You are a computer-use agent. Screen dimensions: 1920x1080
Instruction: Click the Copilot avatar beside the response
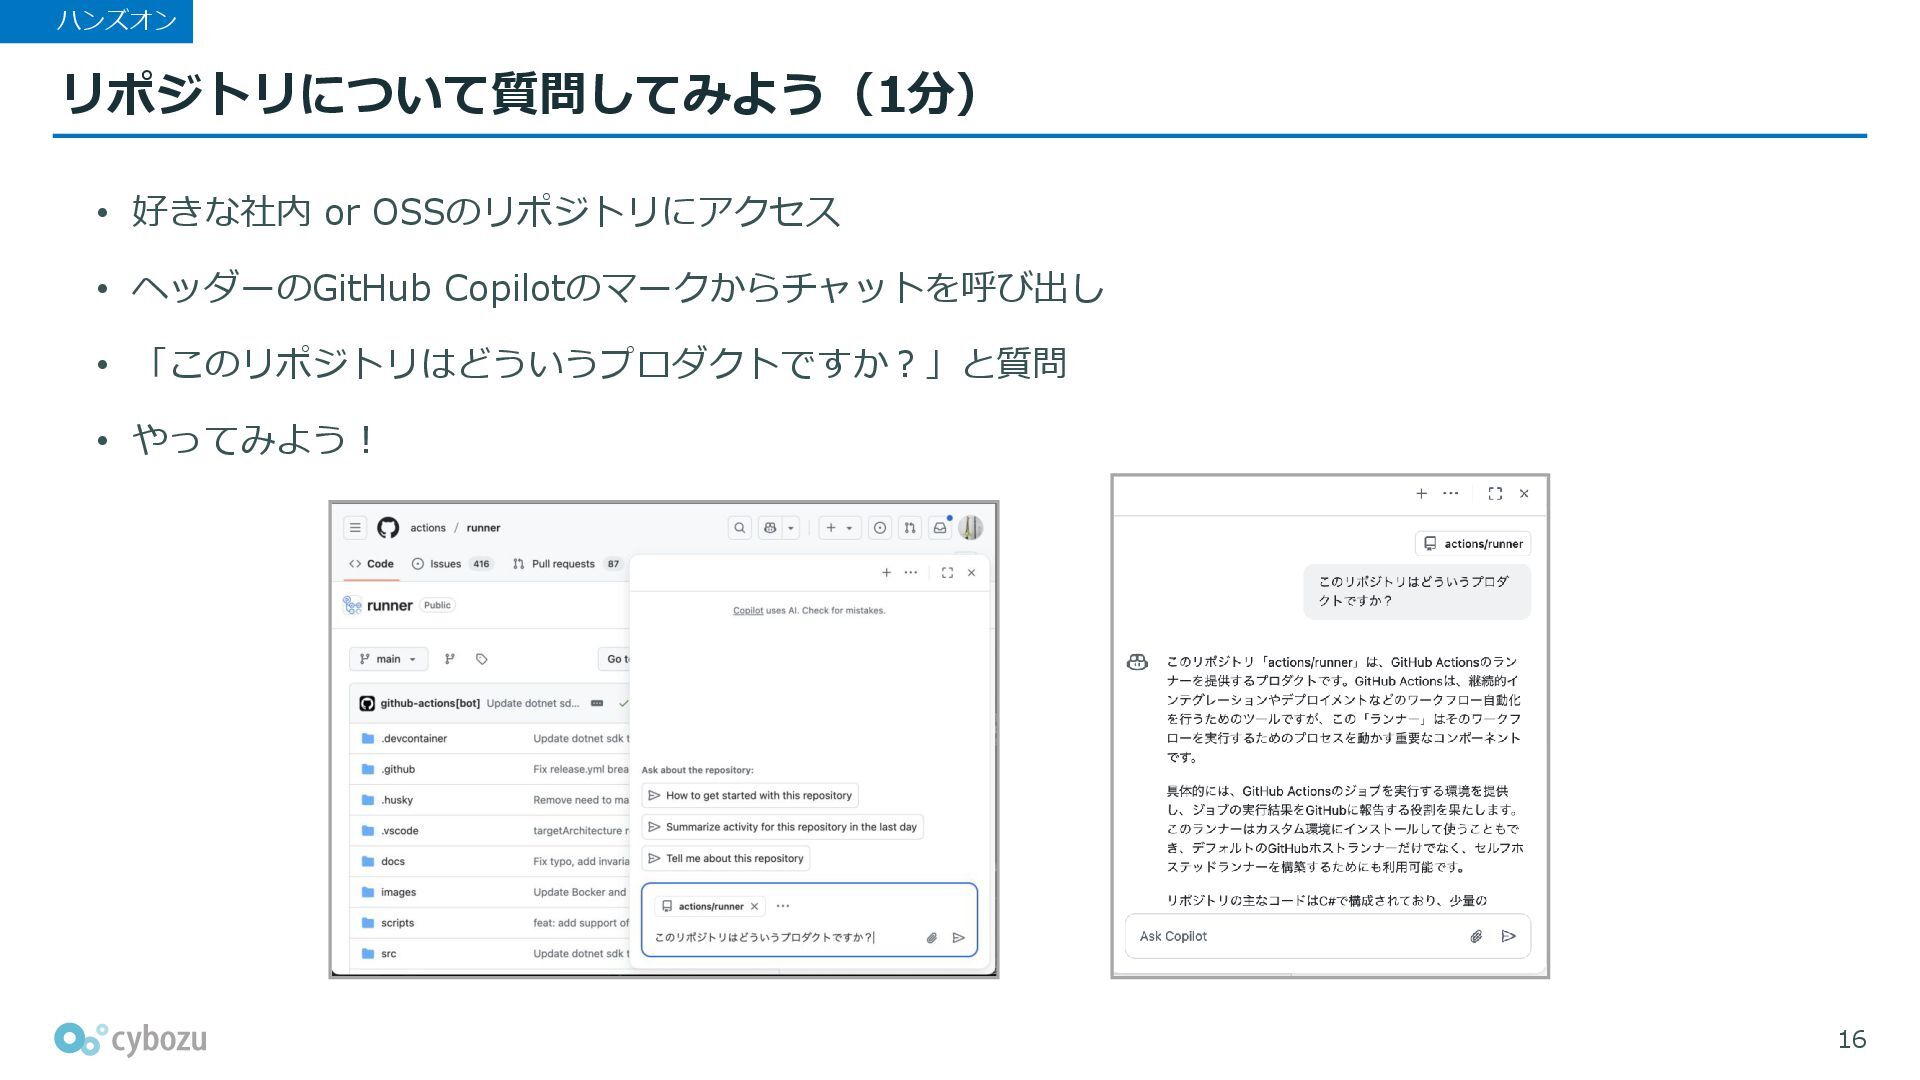tap(1137, 662)
